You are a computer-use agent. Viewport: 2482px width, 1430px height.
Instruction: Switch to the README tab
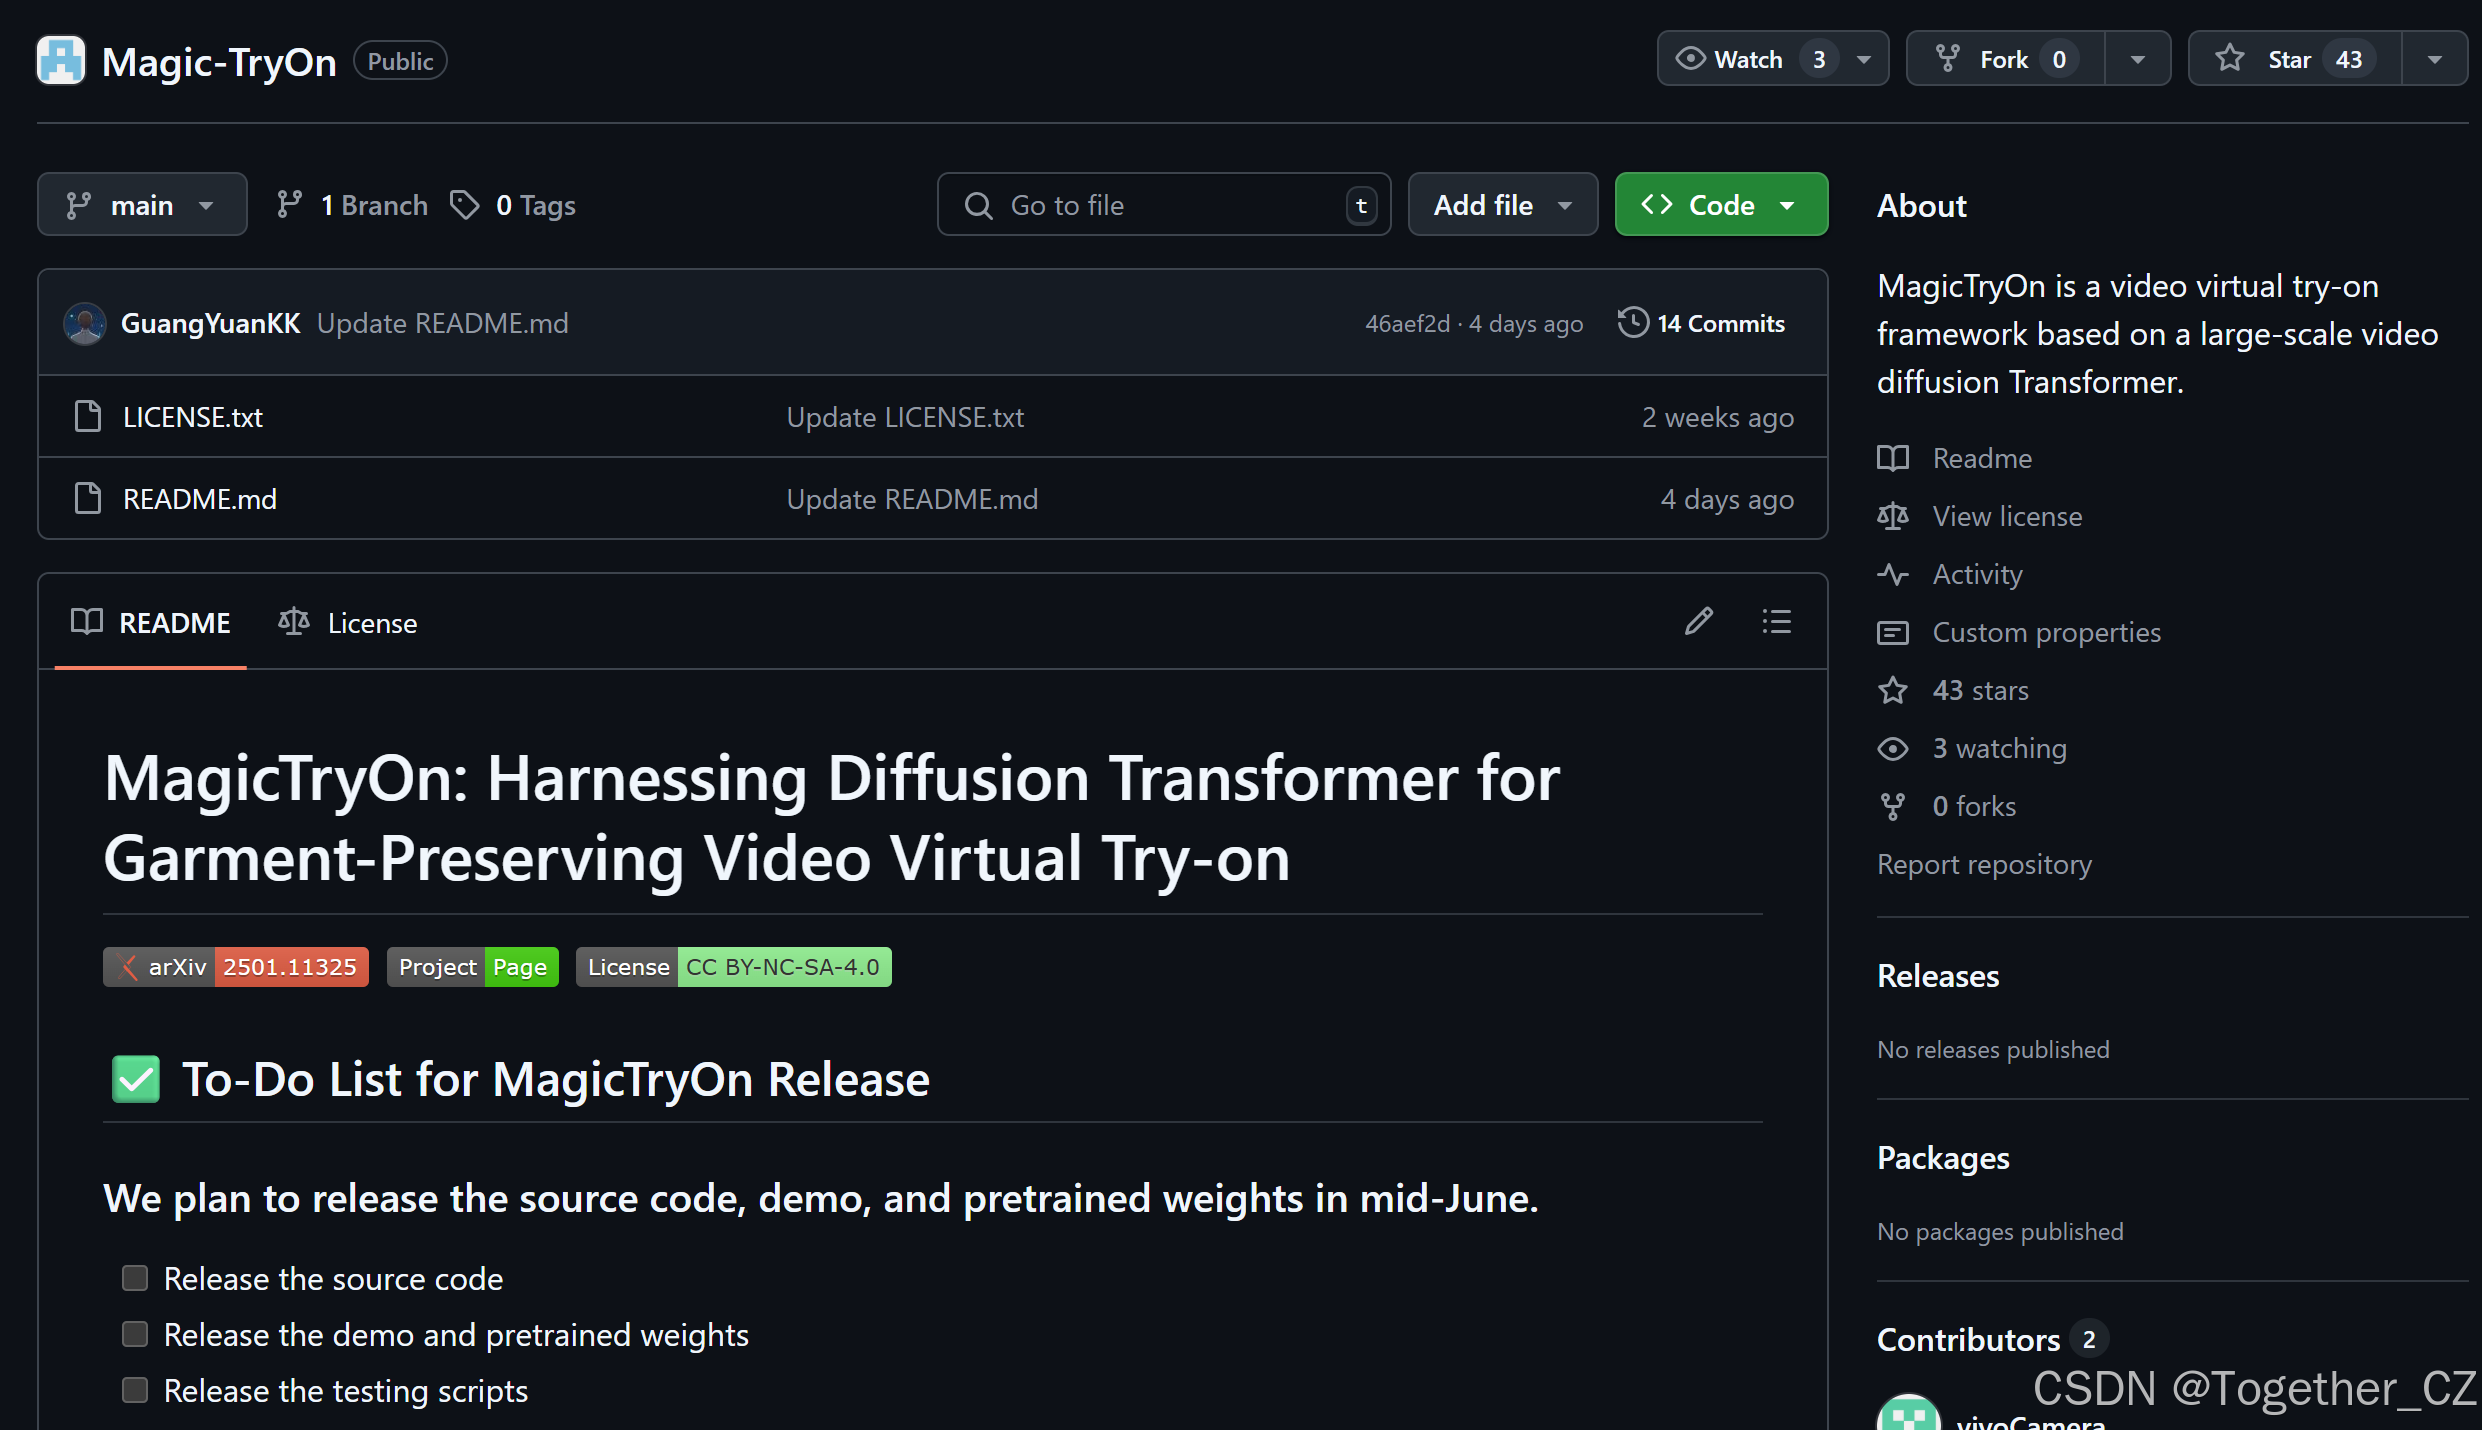(151, 622)
